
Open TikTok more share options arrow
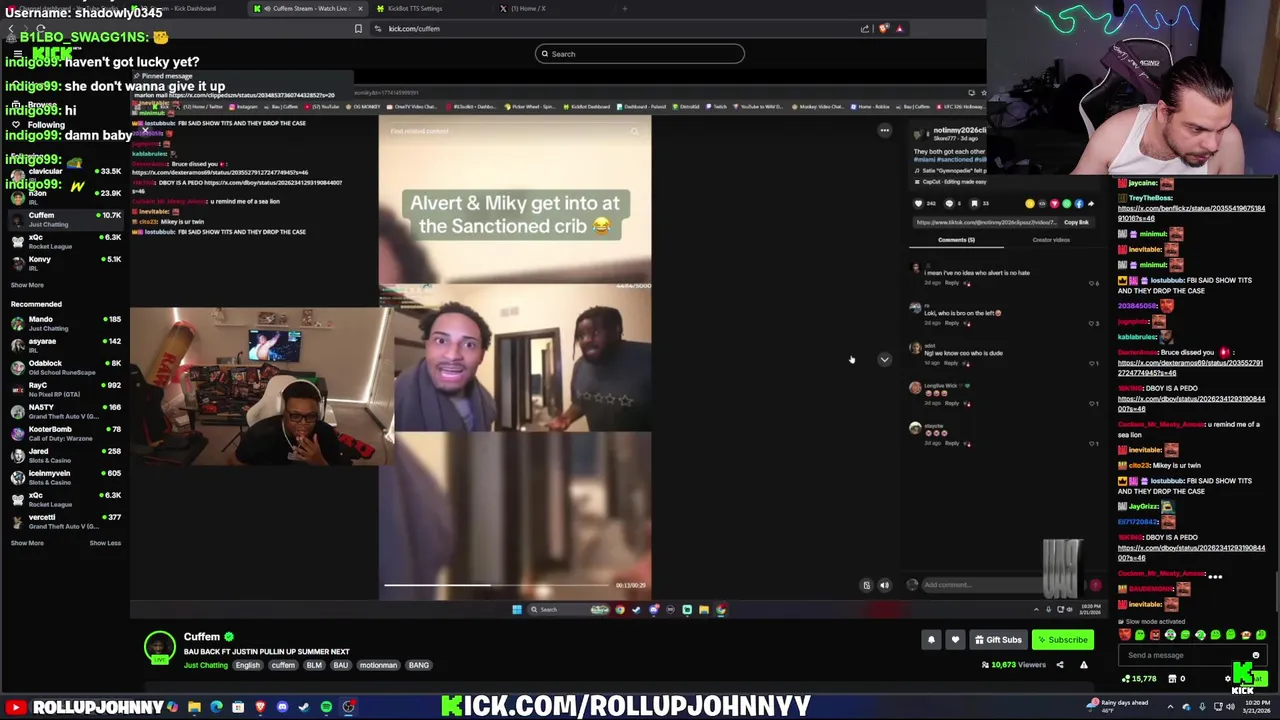click(1090, 204)
